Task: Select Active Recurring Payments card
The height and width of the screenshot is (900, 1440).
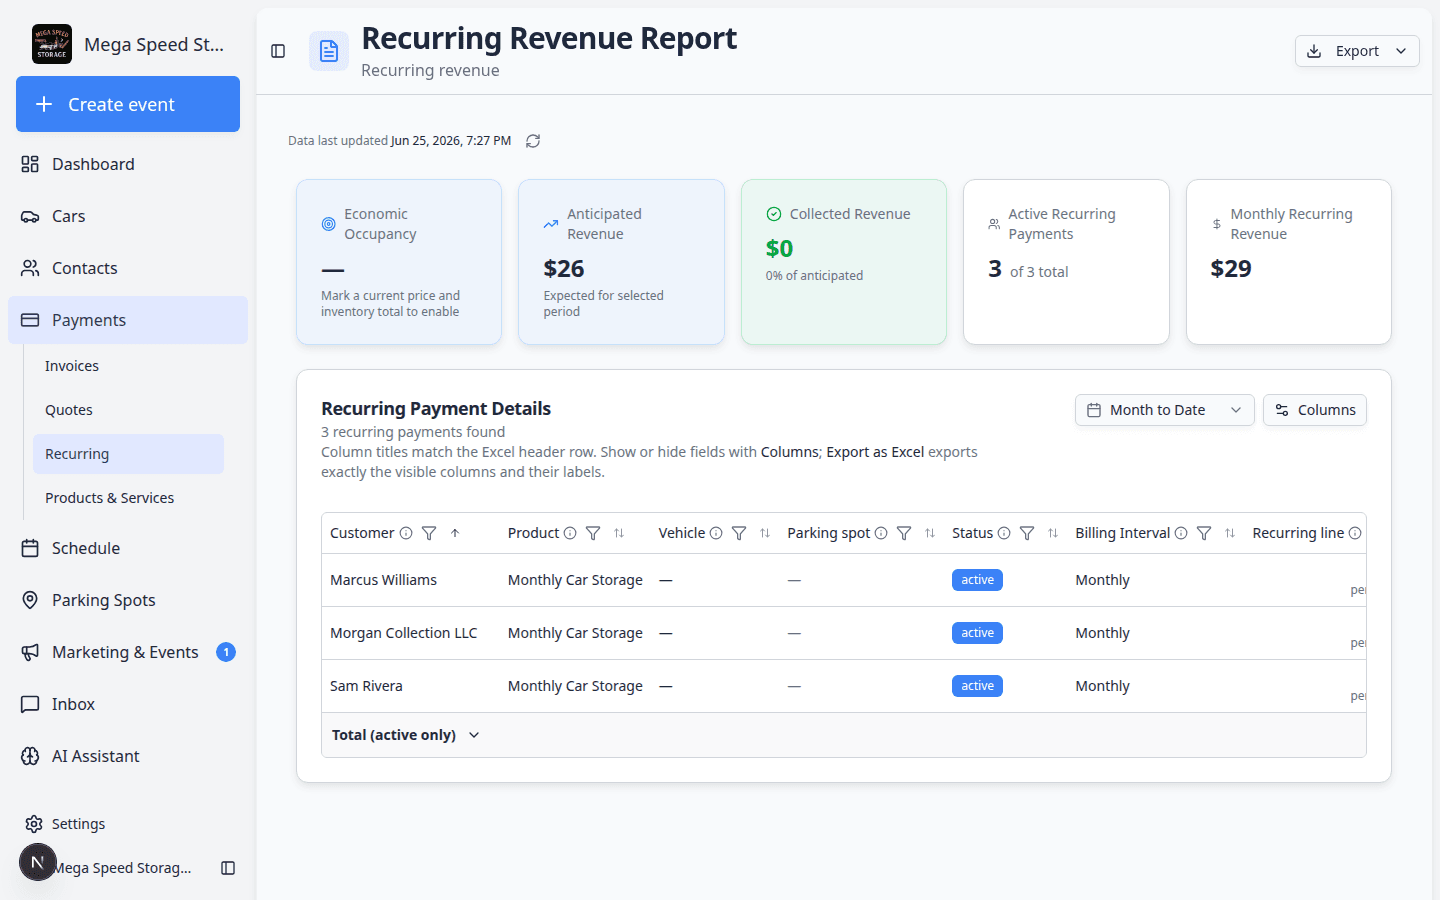Action: [1066, 262]
